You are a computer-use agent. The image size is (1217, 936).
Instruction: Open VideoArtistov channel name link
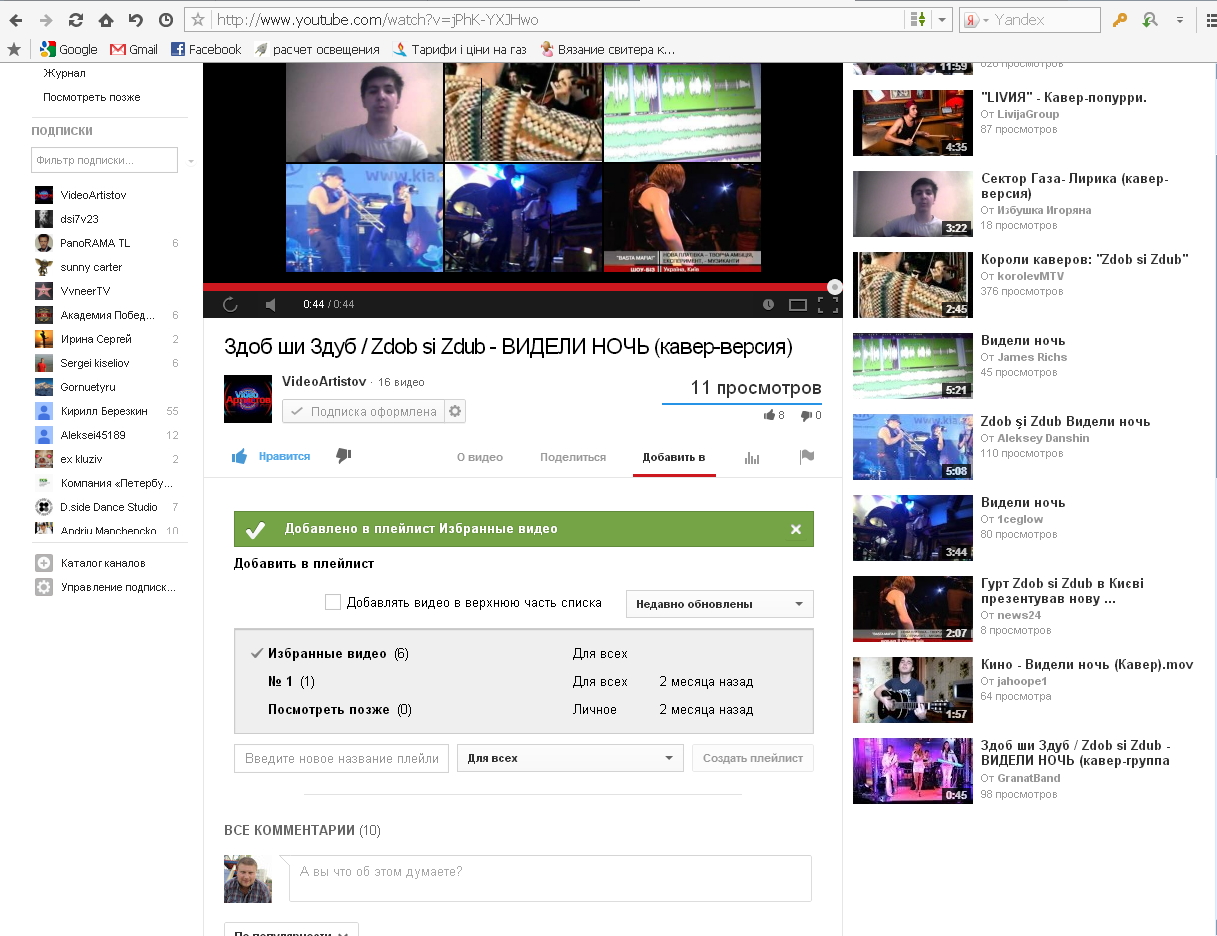pyautogui.click(x=324, y=382)
